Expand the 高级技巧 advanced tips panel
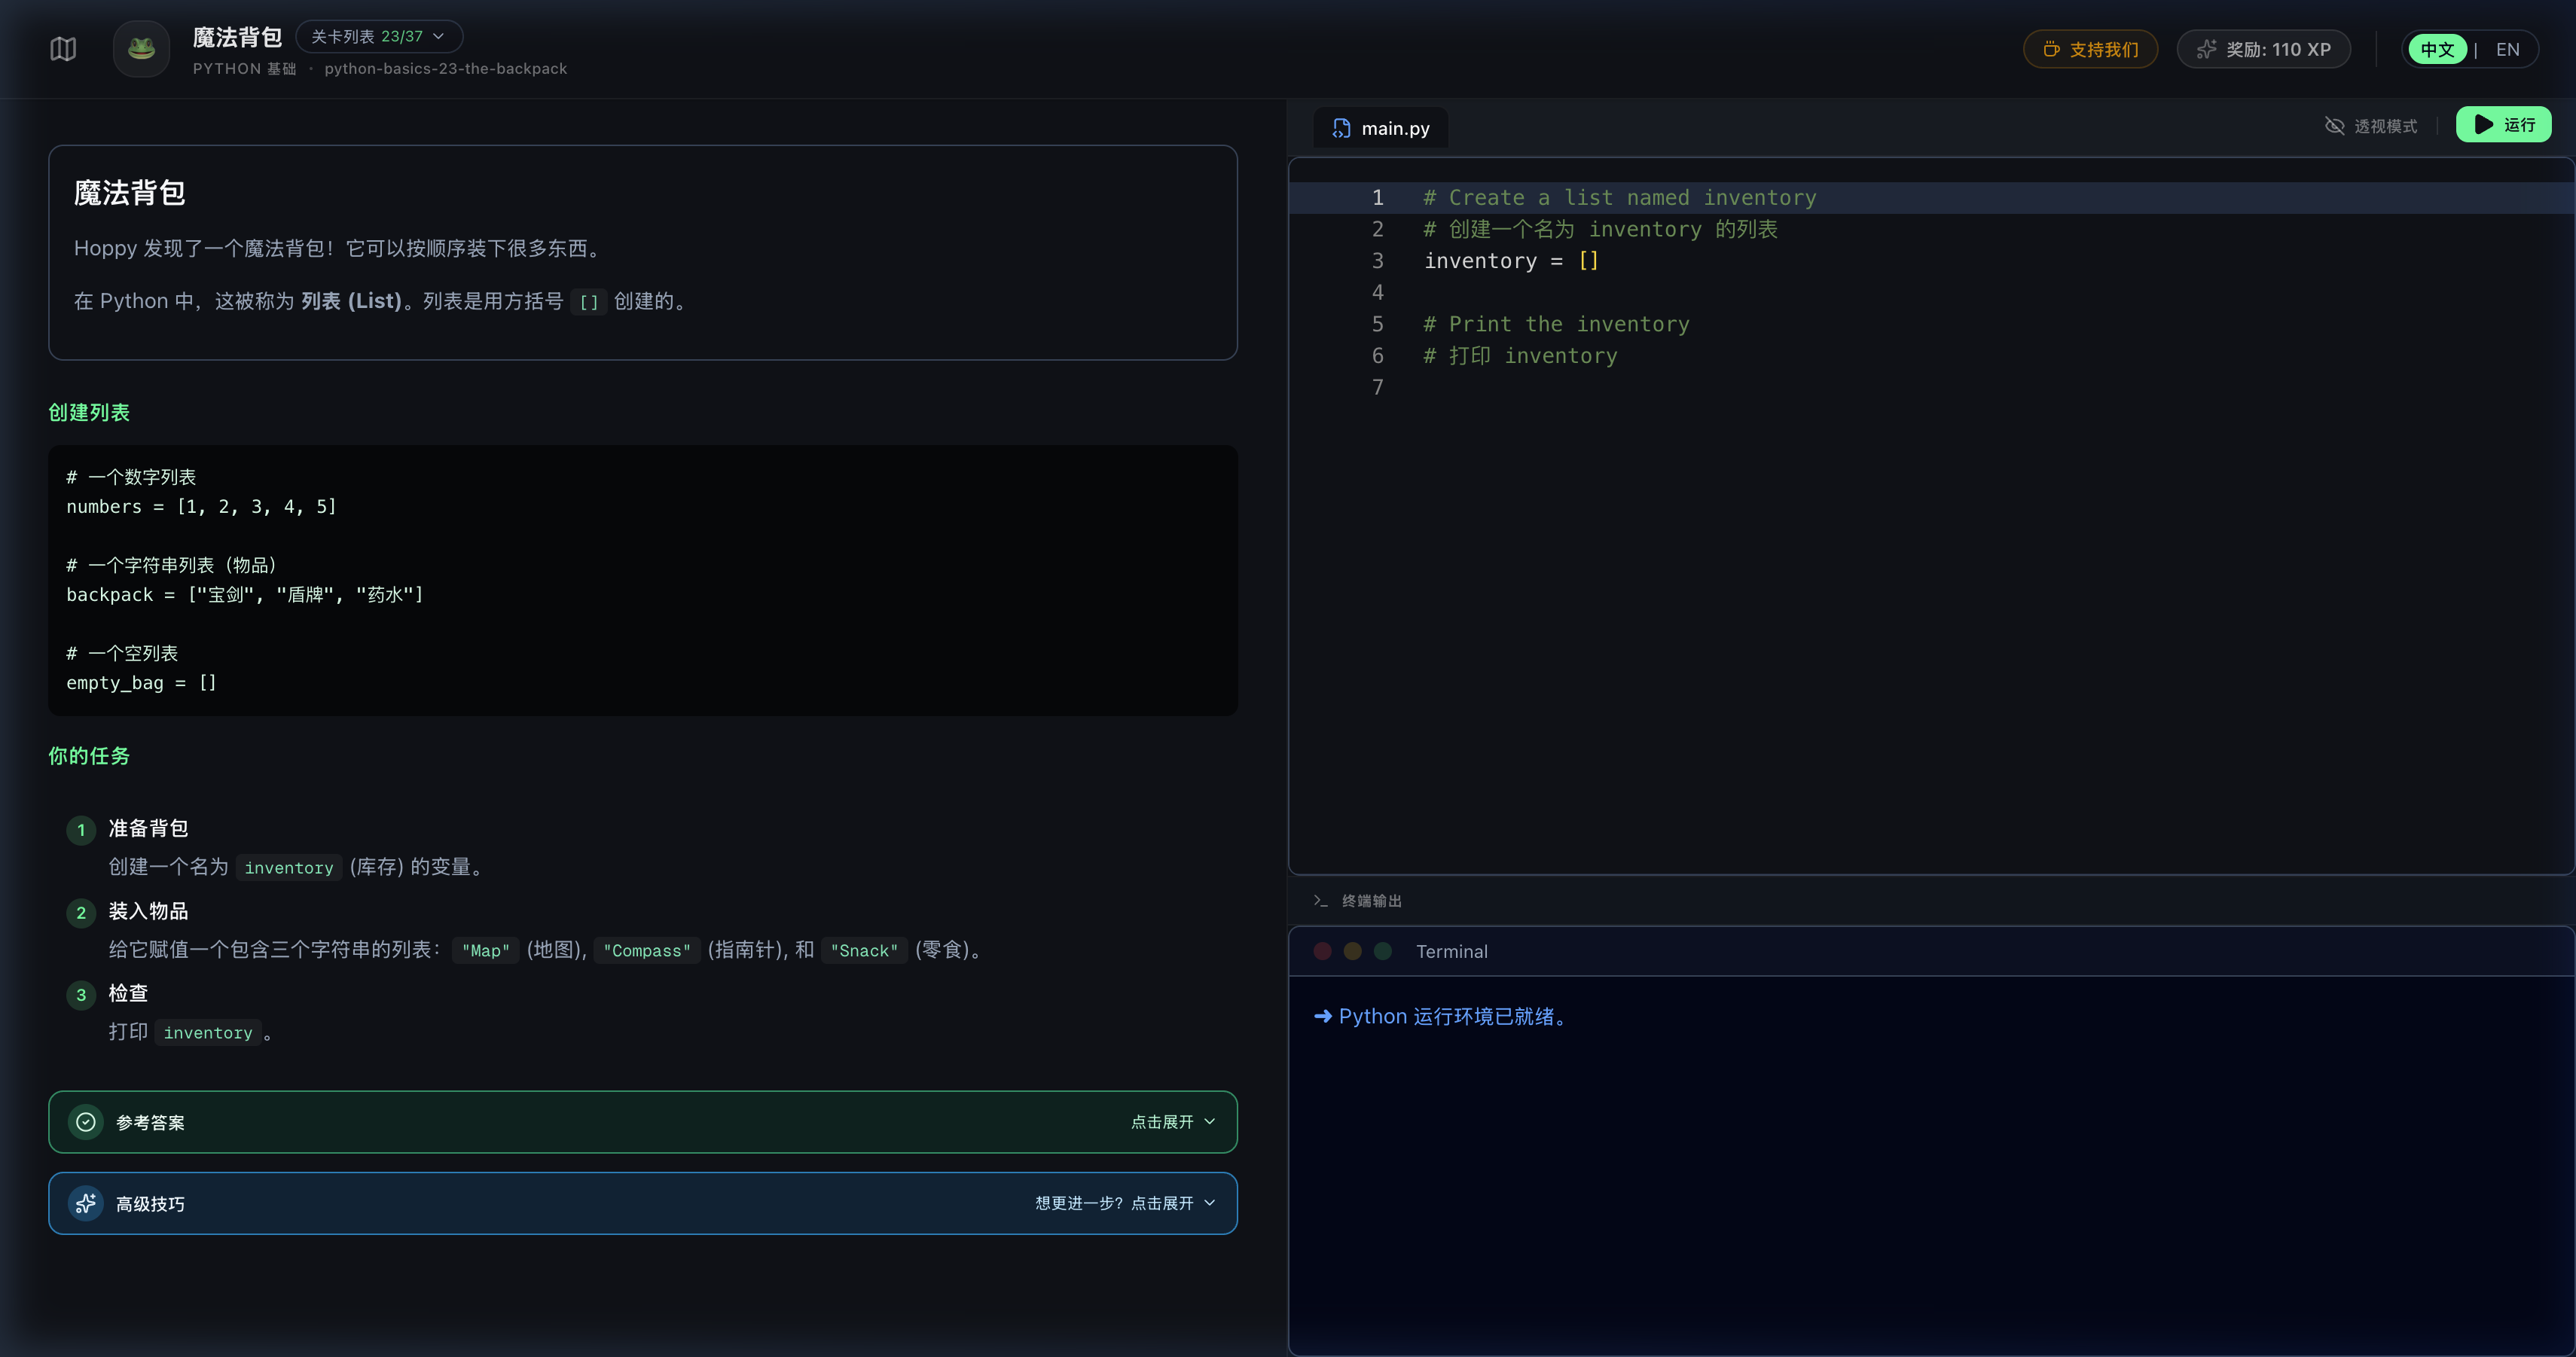Screen dimensions: 2576x1357 click(x=1124, y=1203)
